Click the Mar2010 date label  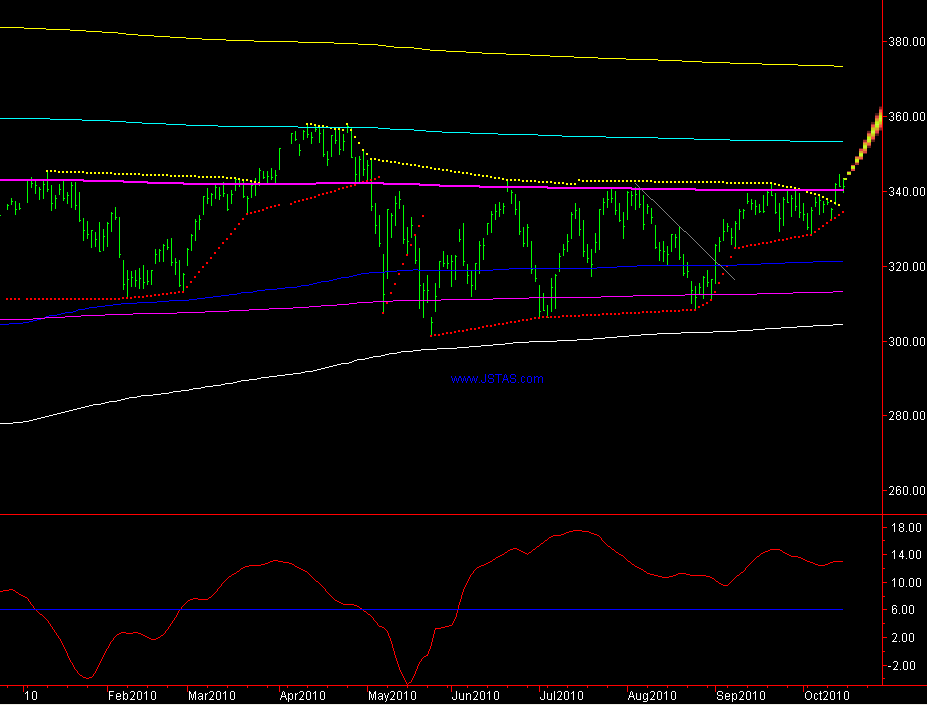coord(211,695)
